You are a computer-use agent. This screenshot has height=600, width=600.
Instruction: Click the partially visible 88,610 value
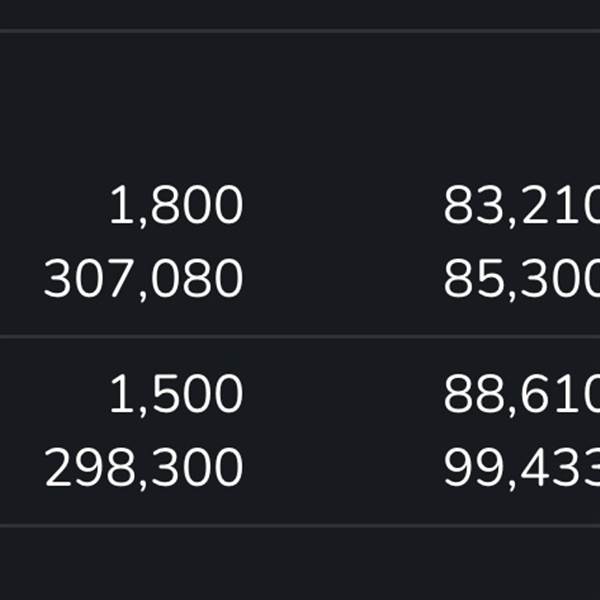pos(520,395)
